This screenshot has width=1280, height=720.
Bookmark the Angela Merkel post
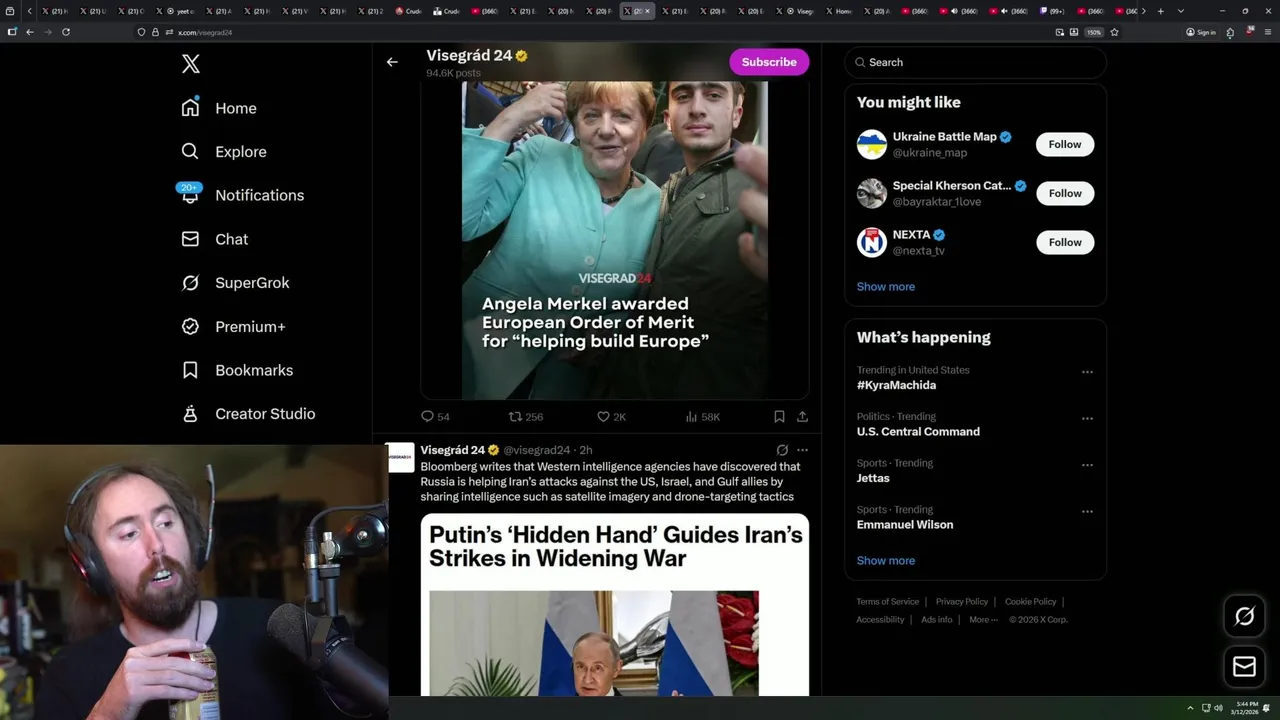point(779,417)
